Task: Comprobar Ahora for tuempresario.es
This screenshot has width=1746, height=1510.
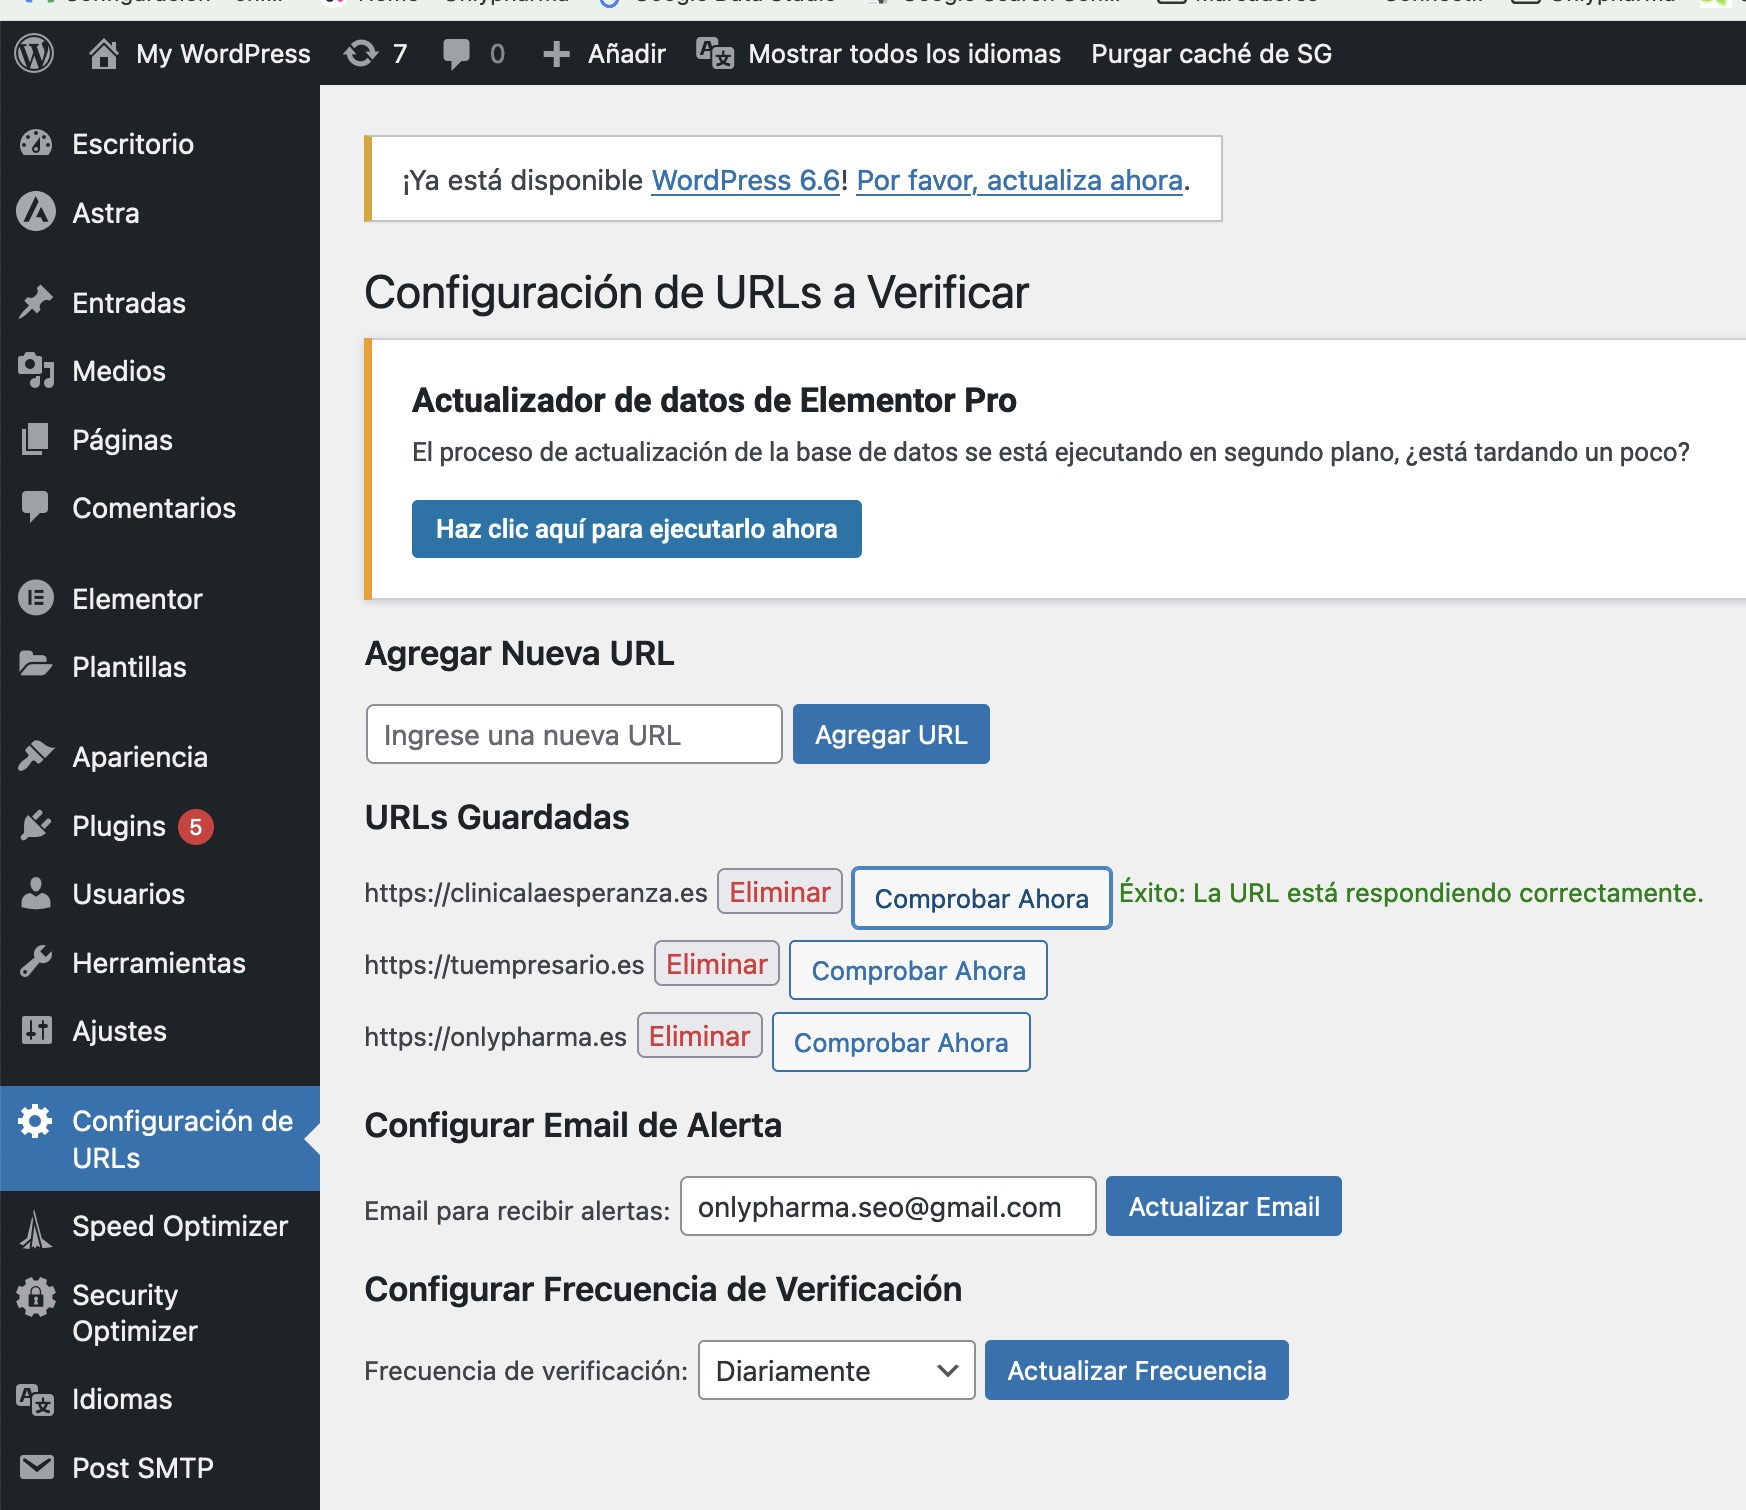Action: click(x=919, y=970)
